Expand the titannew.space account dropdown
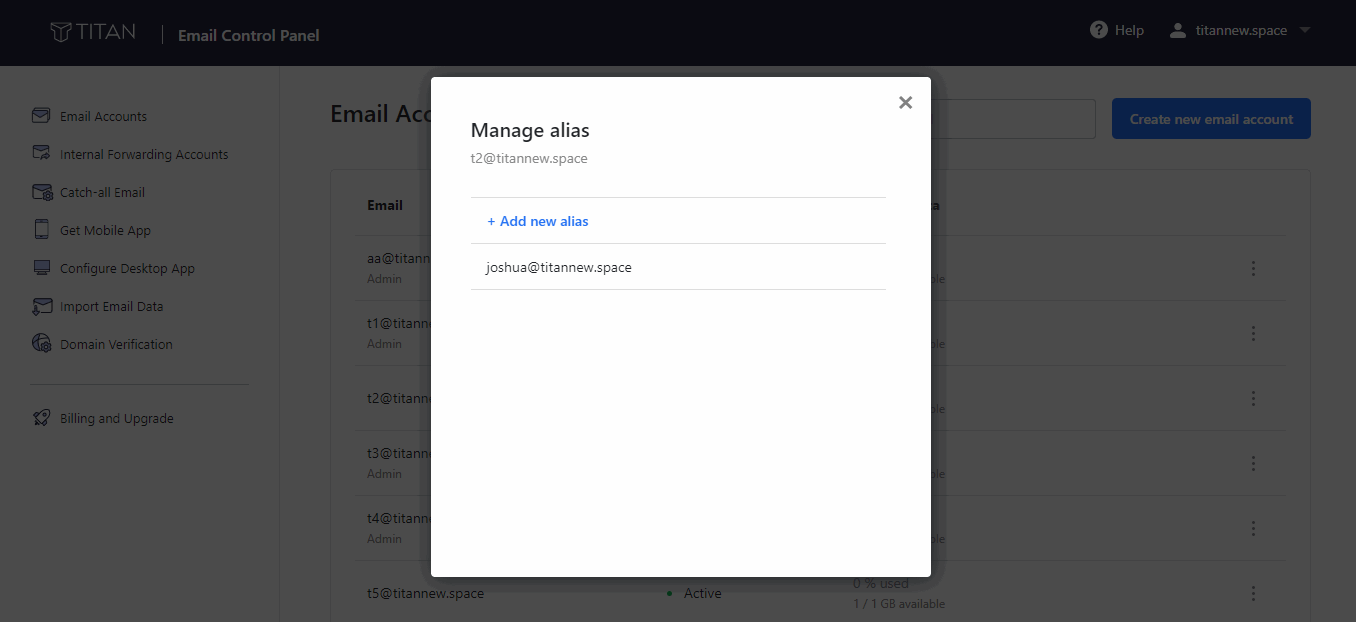The width and height of the screenshot is (1356, 622). pyautogui.click(x=1240, y=30)
